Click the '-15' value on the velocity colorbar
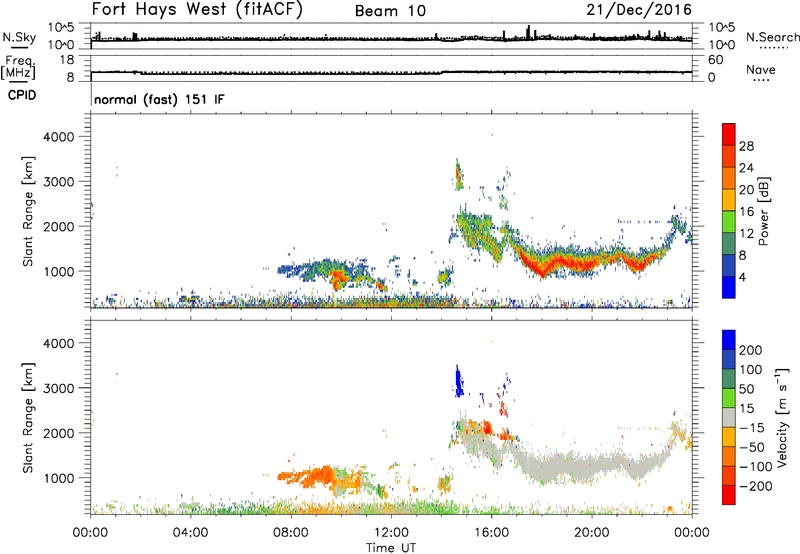Viewport: 800px width, 554px height. click(752, 427)
